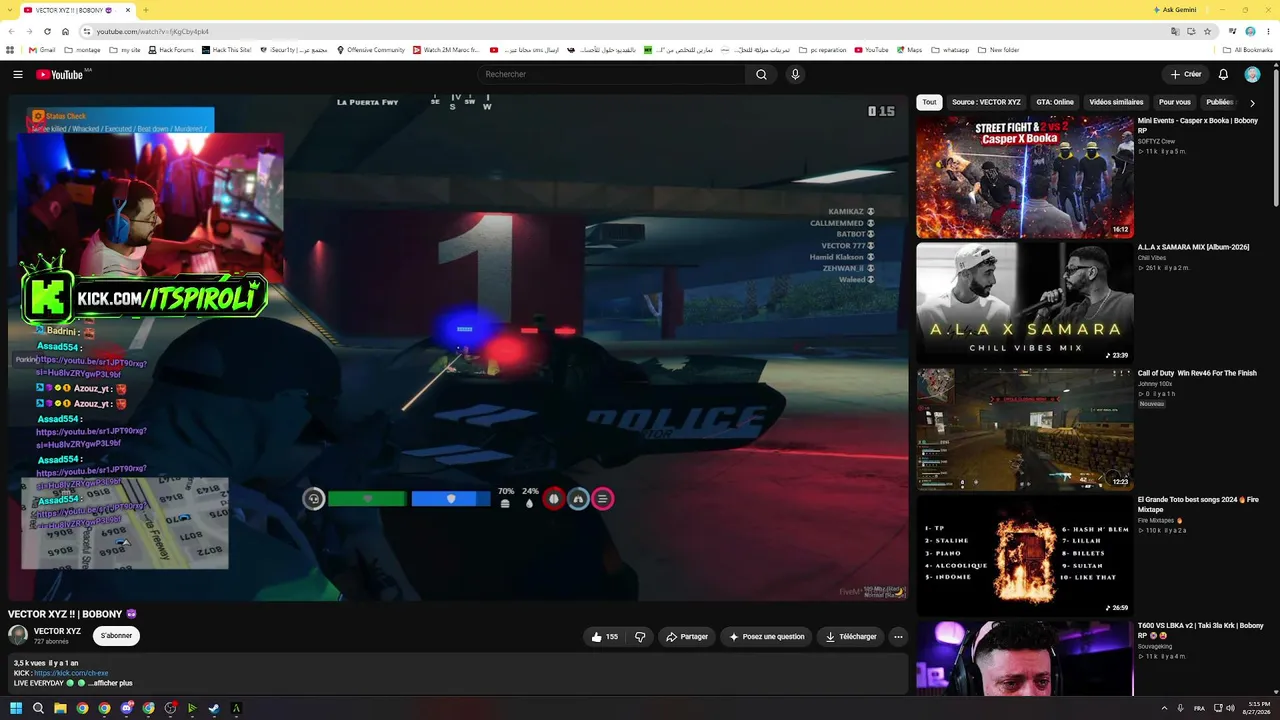
Task: Select the GTA: Online filter chip
Action: [x=1055, y=102]
